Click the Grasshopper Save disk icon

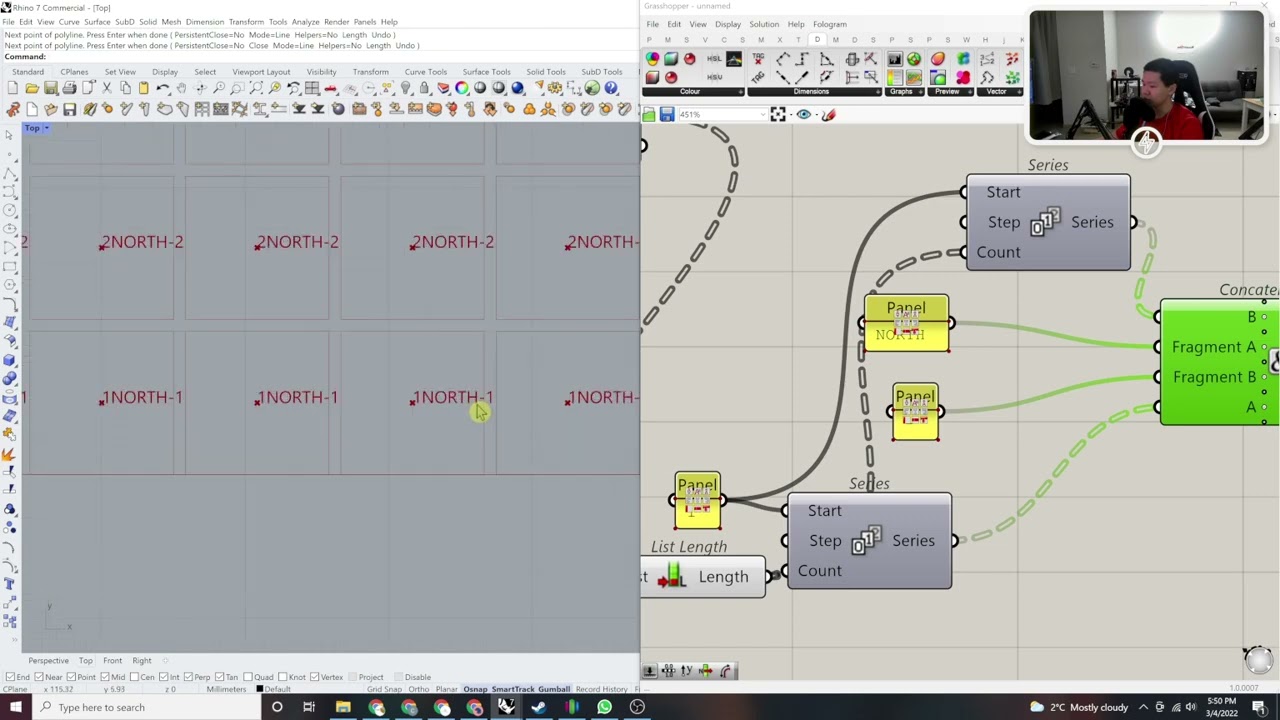click(667, 115)
